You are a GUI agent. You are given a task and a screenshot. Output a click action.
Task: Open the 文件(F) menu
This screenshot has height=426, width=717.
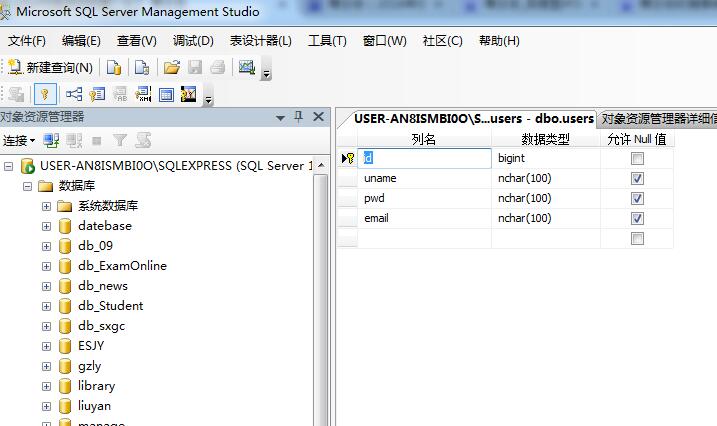click(x=27, y=41)
